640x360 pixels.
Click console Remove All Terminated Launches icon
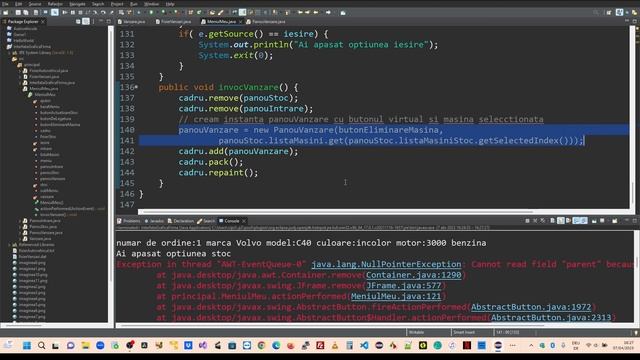point(543,221)
